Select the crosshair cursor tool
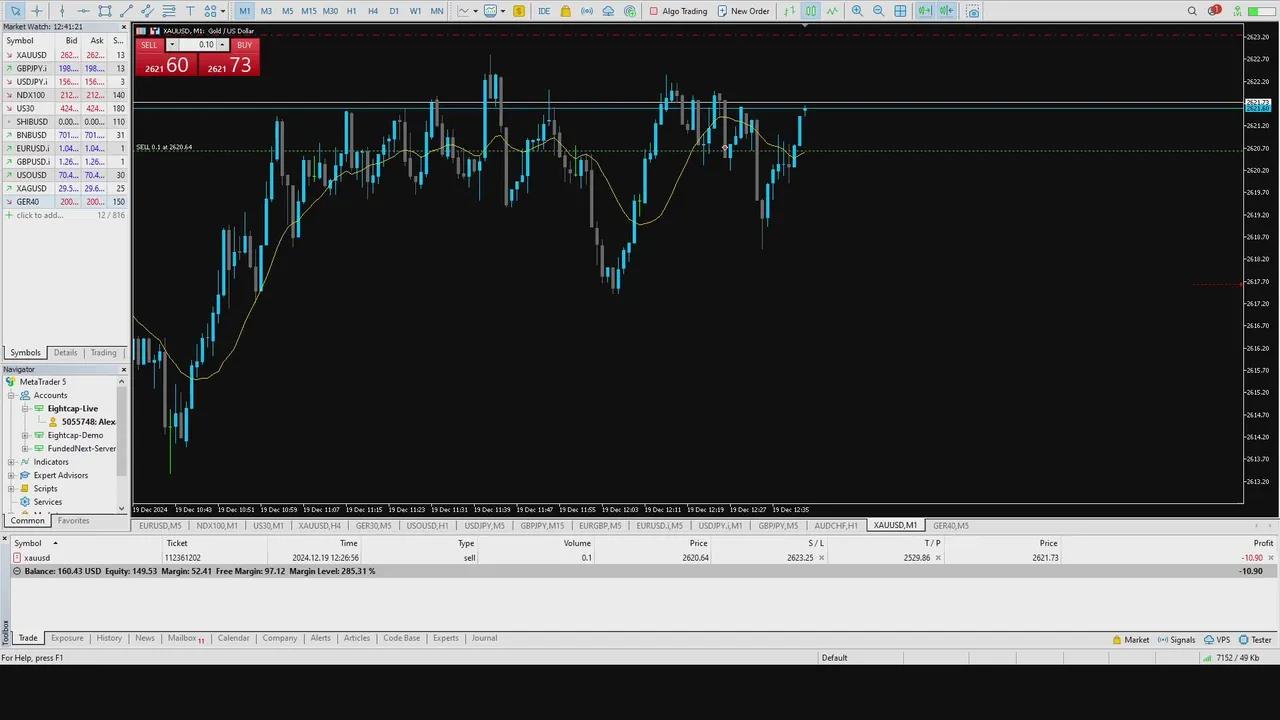Screen dimensions: 1280x720 tap(37, 11)
